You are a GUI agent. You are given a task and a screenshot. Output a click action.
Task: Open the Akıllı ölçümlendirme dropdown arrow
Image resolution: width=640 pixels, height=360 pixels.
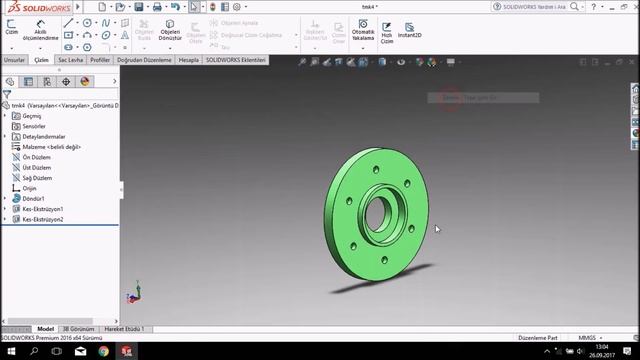[x=40, y=48]
